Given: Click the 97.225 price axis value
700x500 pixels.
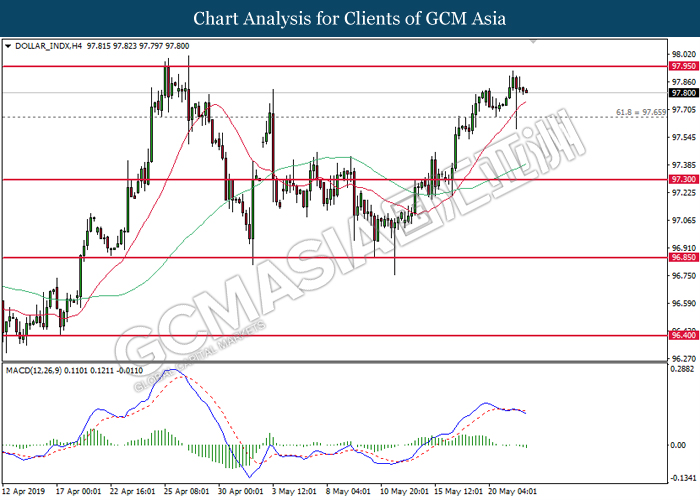Looking at the screenshot, I should [684, 193].
